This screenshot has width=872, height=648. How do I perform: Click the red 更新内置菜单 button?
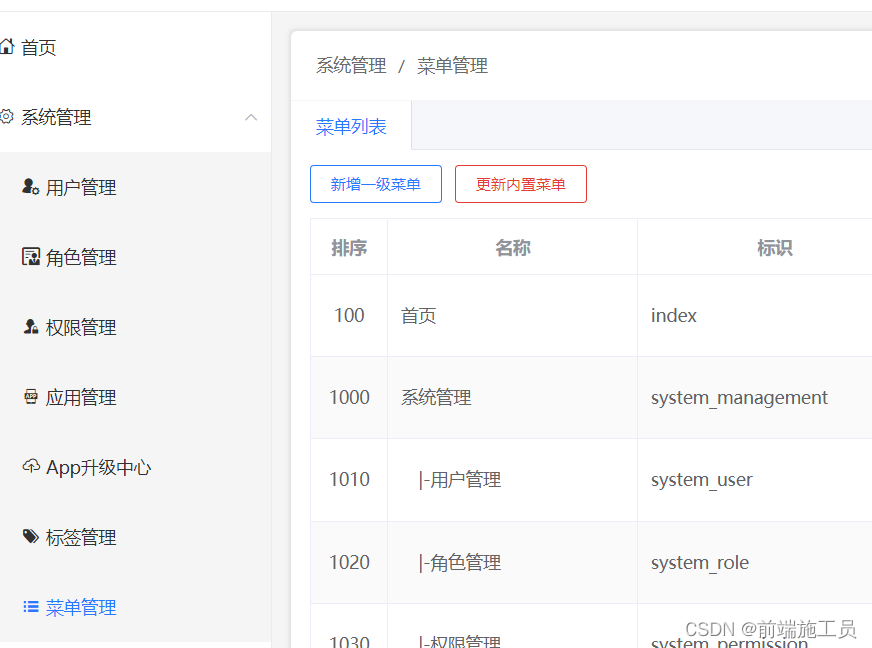coord(521,184)
